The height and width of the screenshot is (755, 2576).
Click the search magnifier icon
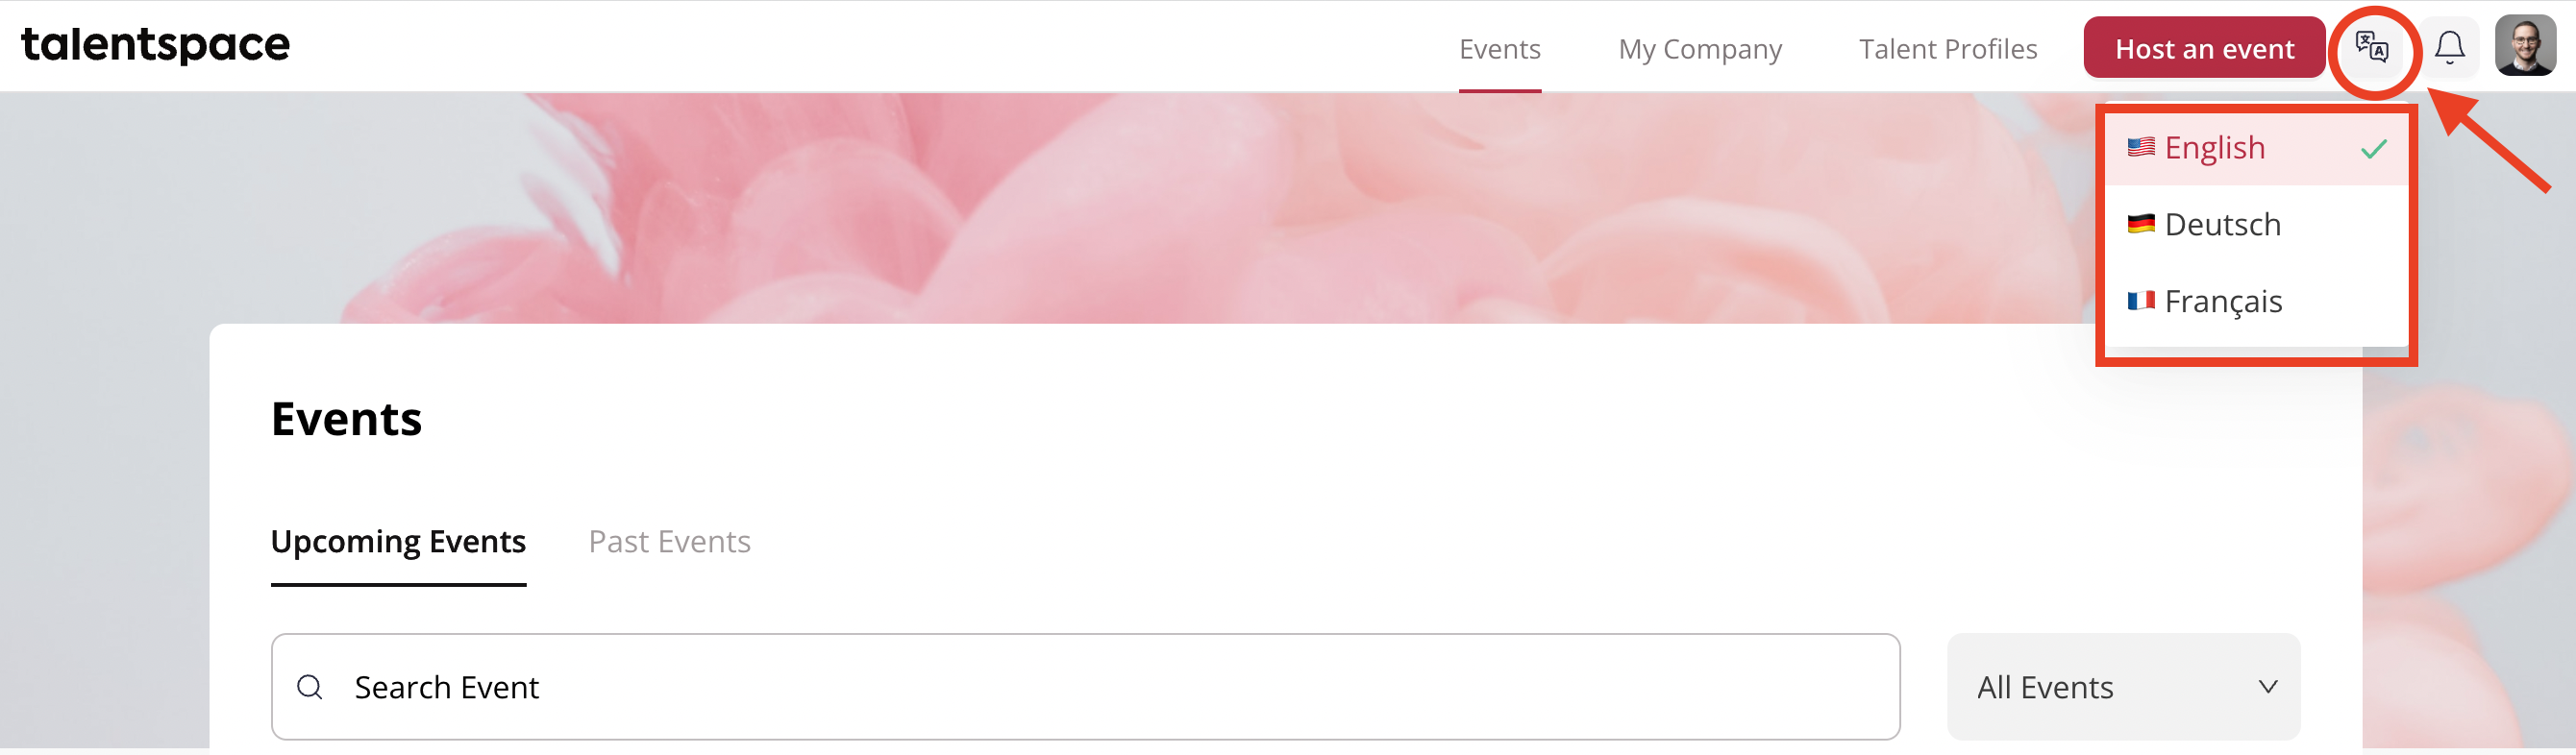(x=310, y=687)
